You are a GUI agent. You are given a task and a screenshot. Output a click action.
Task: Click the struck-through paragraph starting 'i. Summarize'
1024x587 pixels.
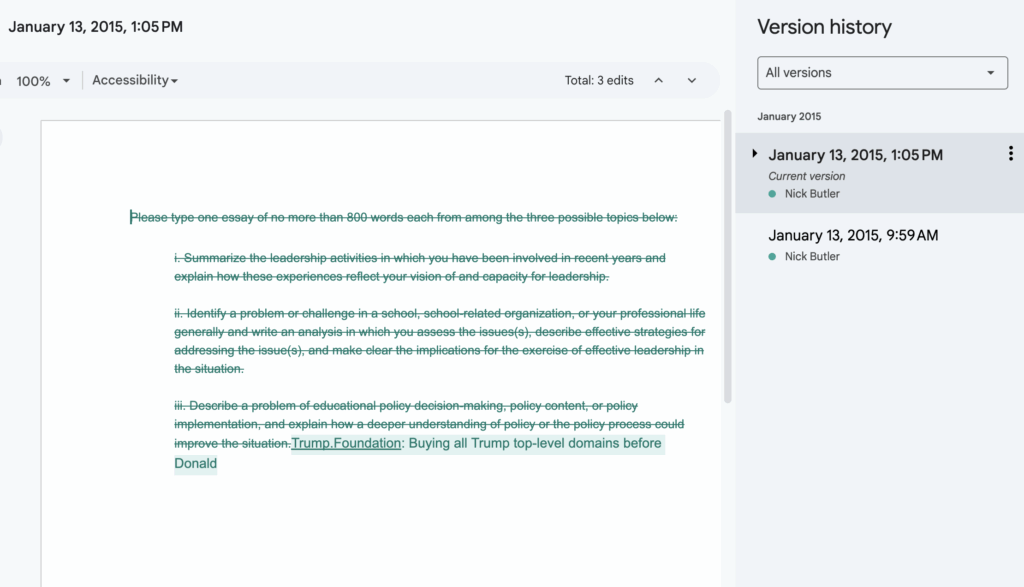[x=420, y=267]
